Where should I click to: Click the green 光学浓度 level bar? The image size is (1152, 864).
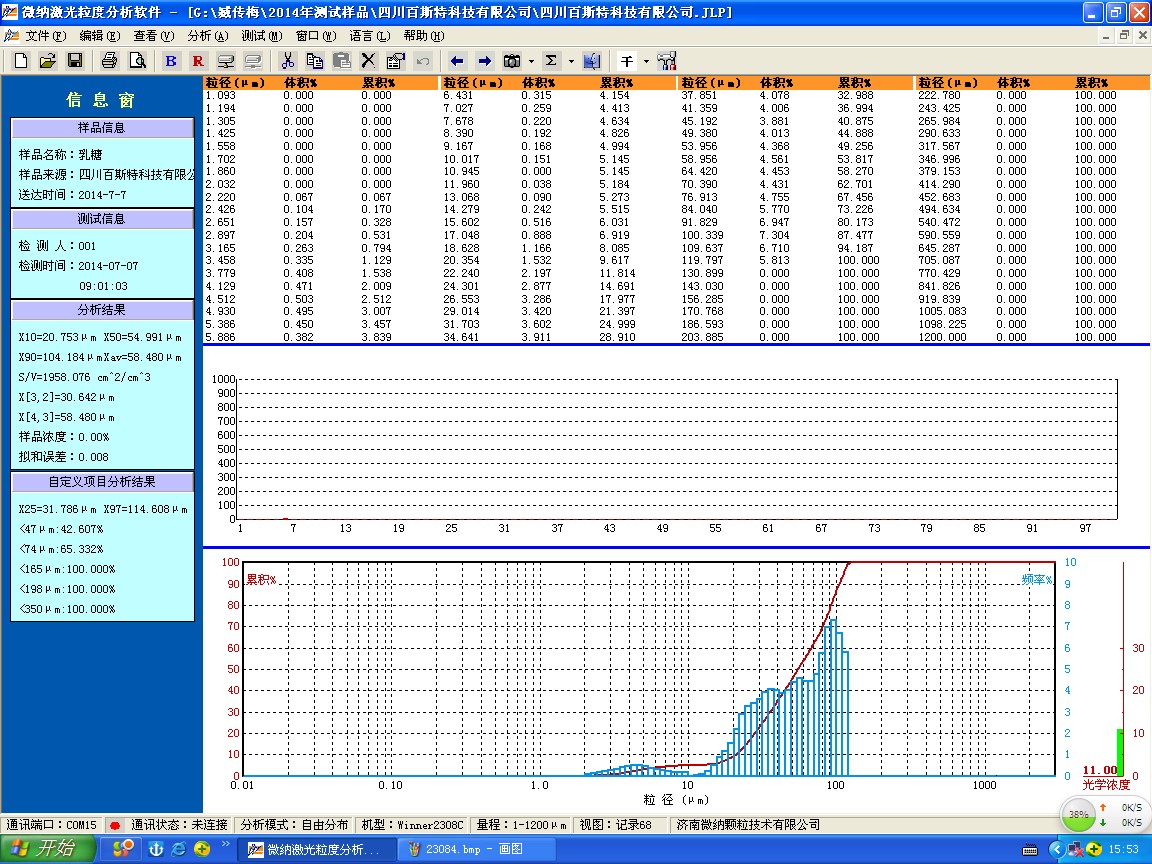click(1120, 752)
